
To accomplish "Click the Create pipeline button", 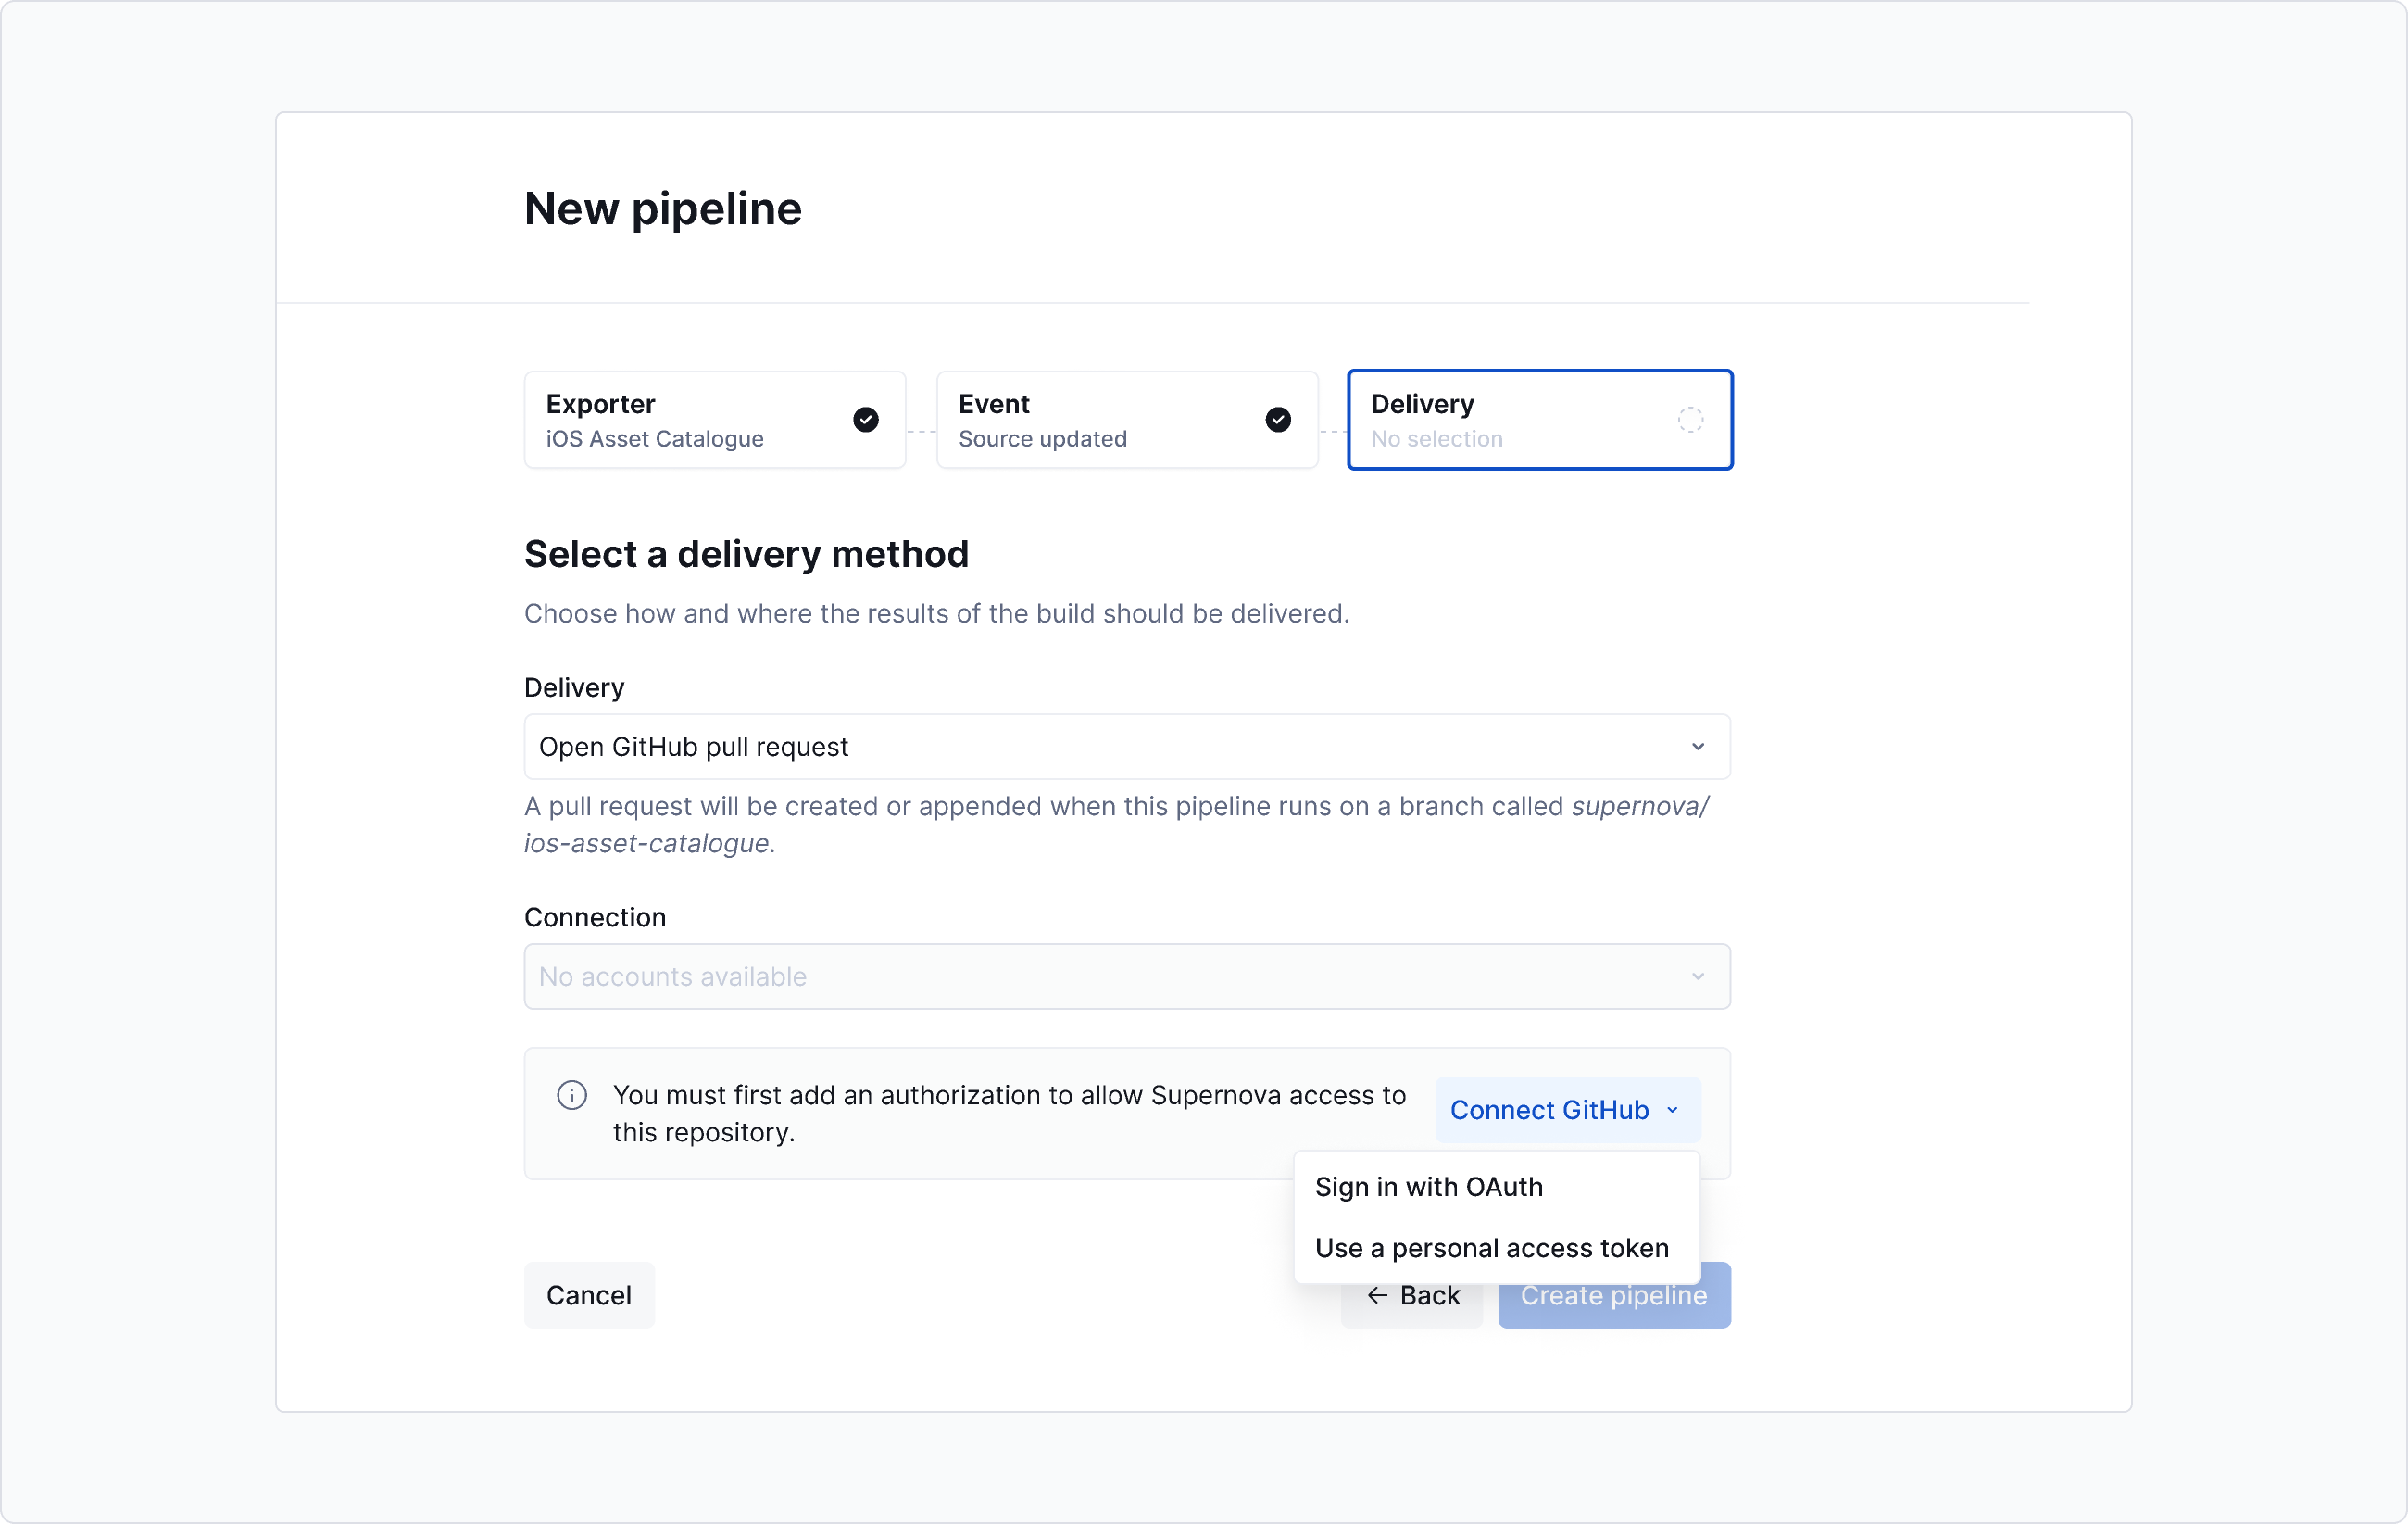I will [1613, 1295].
